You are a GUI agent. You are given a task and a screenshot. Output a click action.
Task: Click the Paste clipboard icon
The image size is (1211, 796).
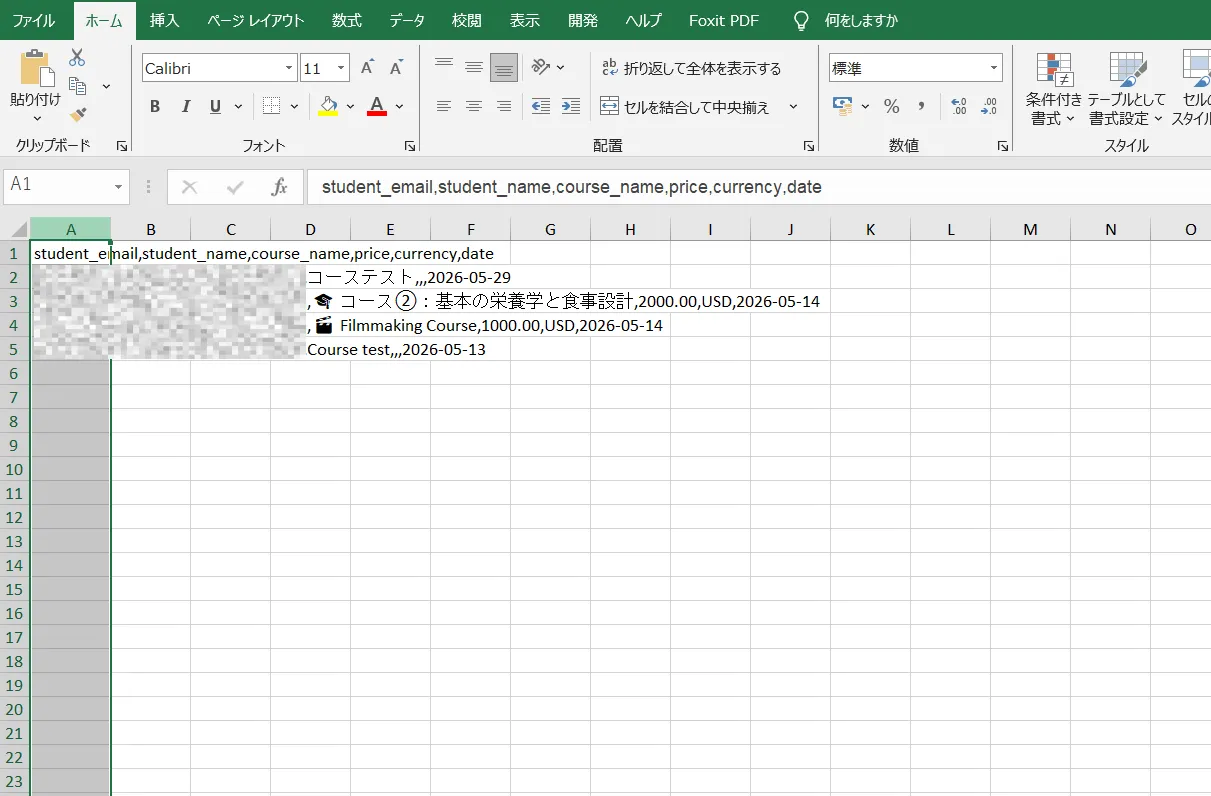pyautogui.click(x=36, y=68)
